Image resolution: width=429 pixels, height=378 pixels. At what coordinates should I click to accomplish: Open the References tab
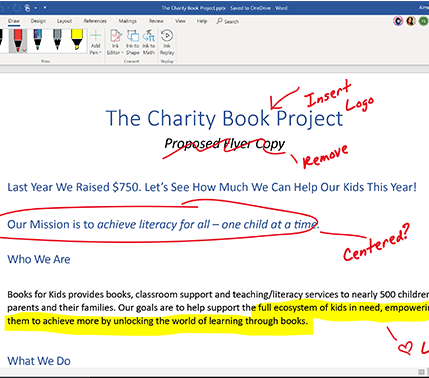[95, 21]
